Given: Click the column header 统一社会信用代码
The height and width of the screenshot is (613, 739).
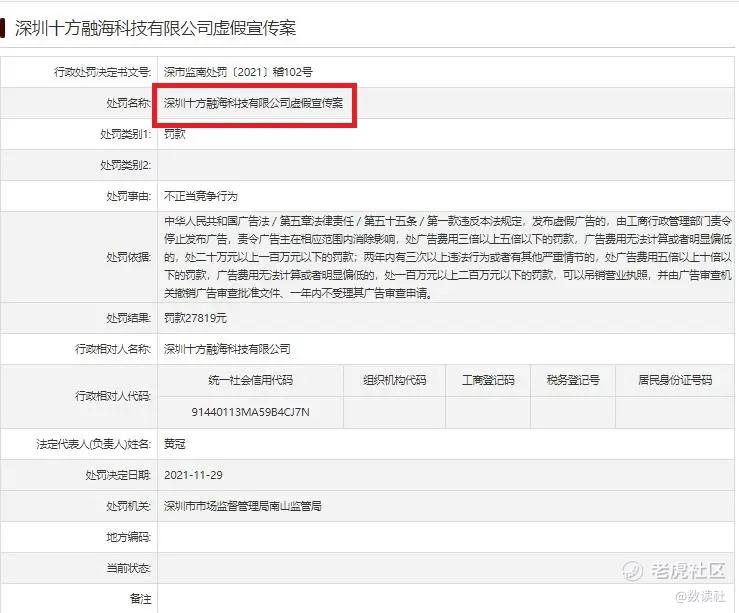Looking at the screenshot, I should [251, 380].
